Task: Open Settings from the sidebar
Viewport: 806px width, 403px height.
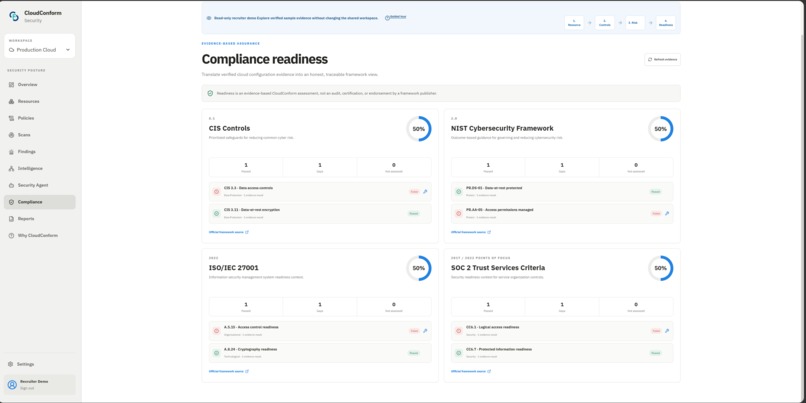Action: [39, 364]
